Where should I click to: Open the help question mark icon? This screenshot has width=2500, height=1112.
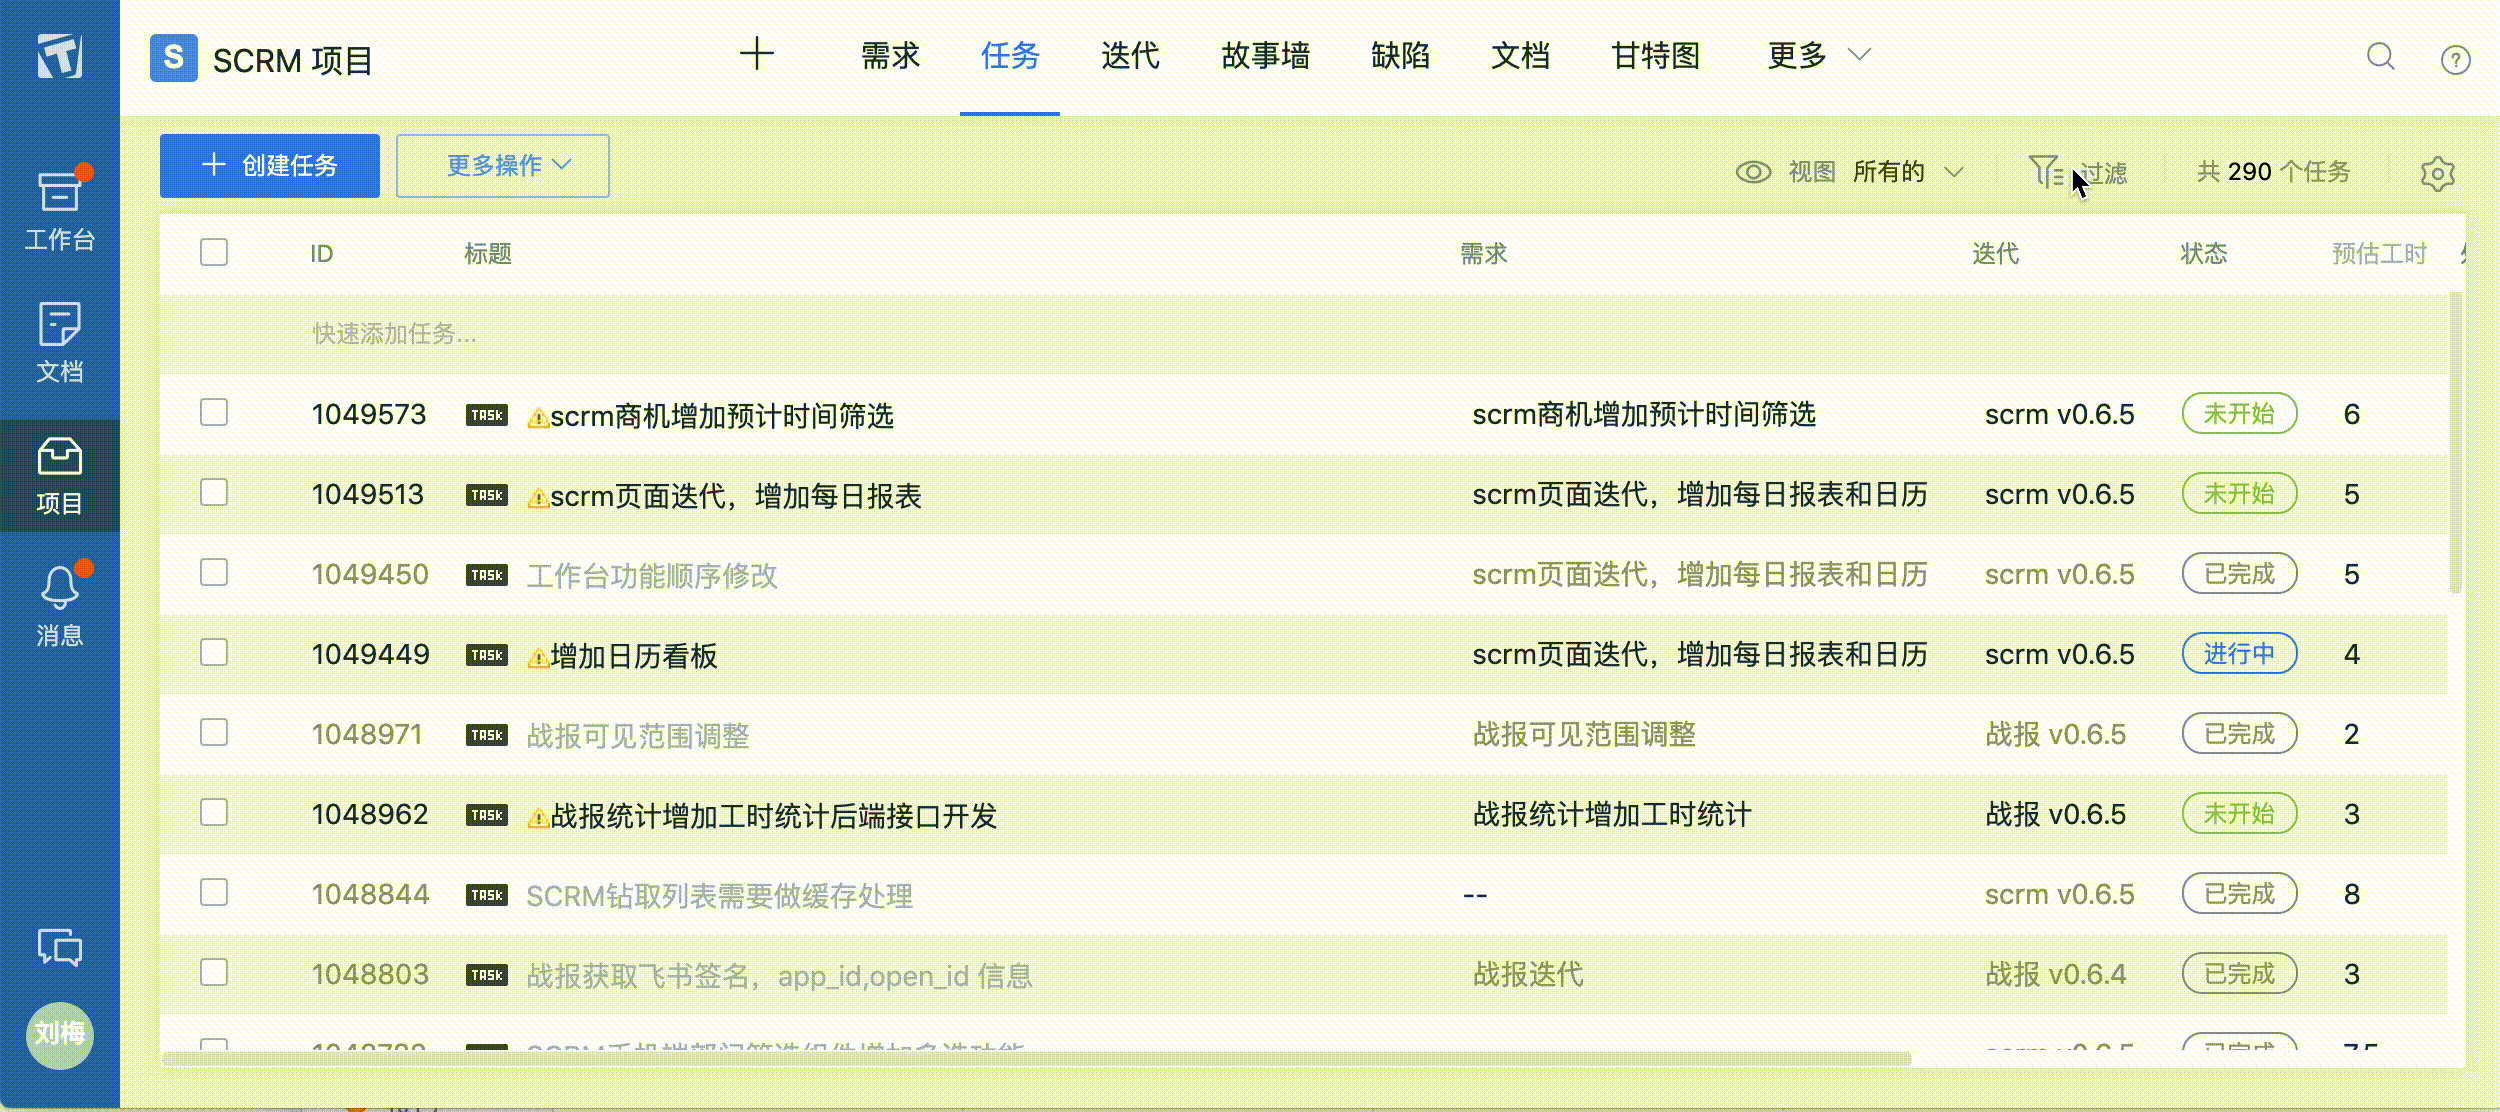tap(2455, 60)
